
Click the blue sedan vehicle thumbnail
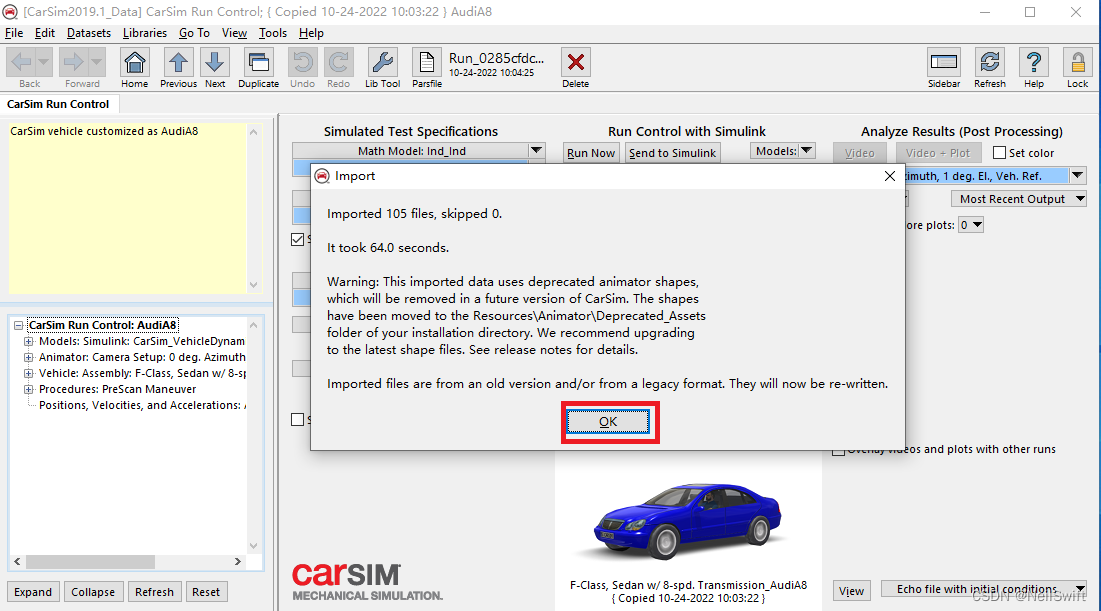point(687,519)
